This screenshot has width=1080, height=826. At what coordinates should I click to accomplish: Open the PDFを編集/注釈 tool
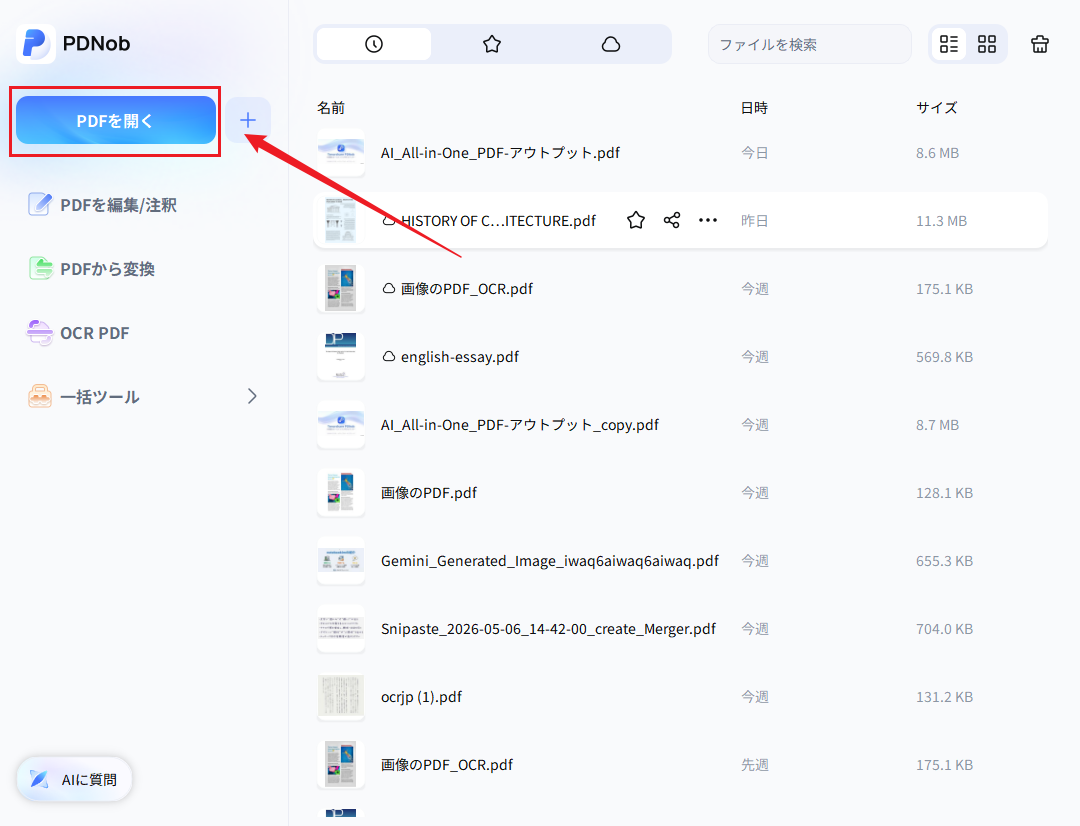(102, 205)
